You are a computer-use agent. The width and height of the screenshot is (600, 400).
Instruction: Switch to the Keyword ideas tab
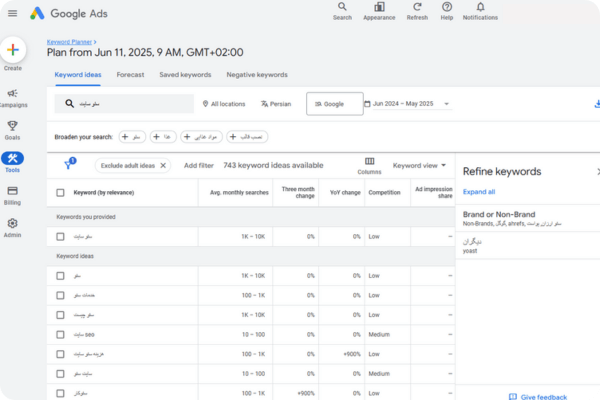point(78,75)
